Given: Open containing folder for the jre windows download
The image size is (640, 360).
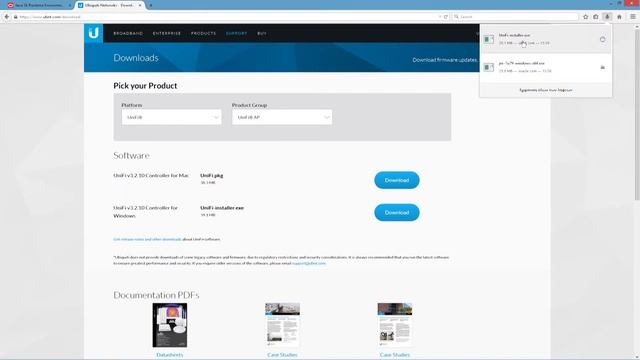Looking at the screenshot, I should pos(602,67).
